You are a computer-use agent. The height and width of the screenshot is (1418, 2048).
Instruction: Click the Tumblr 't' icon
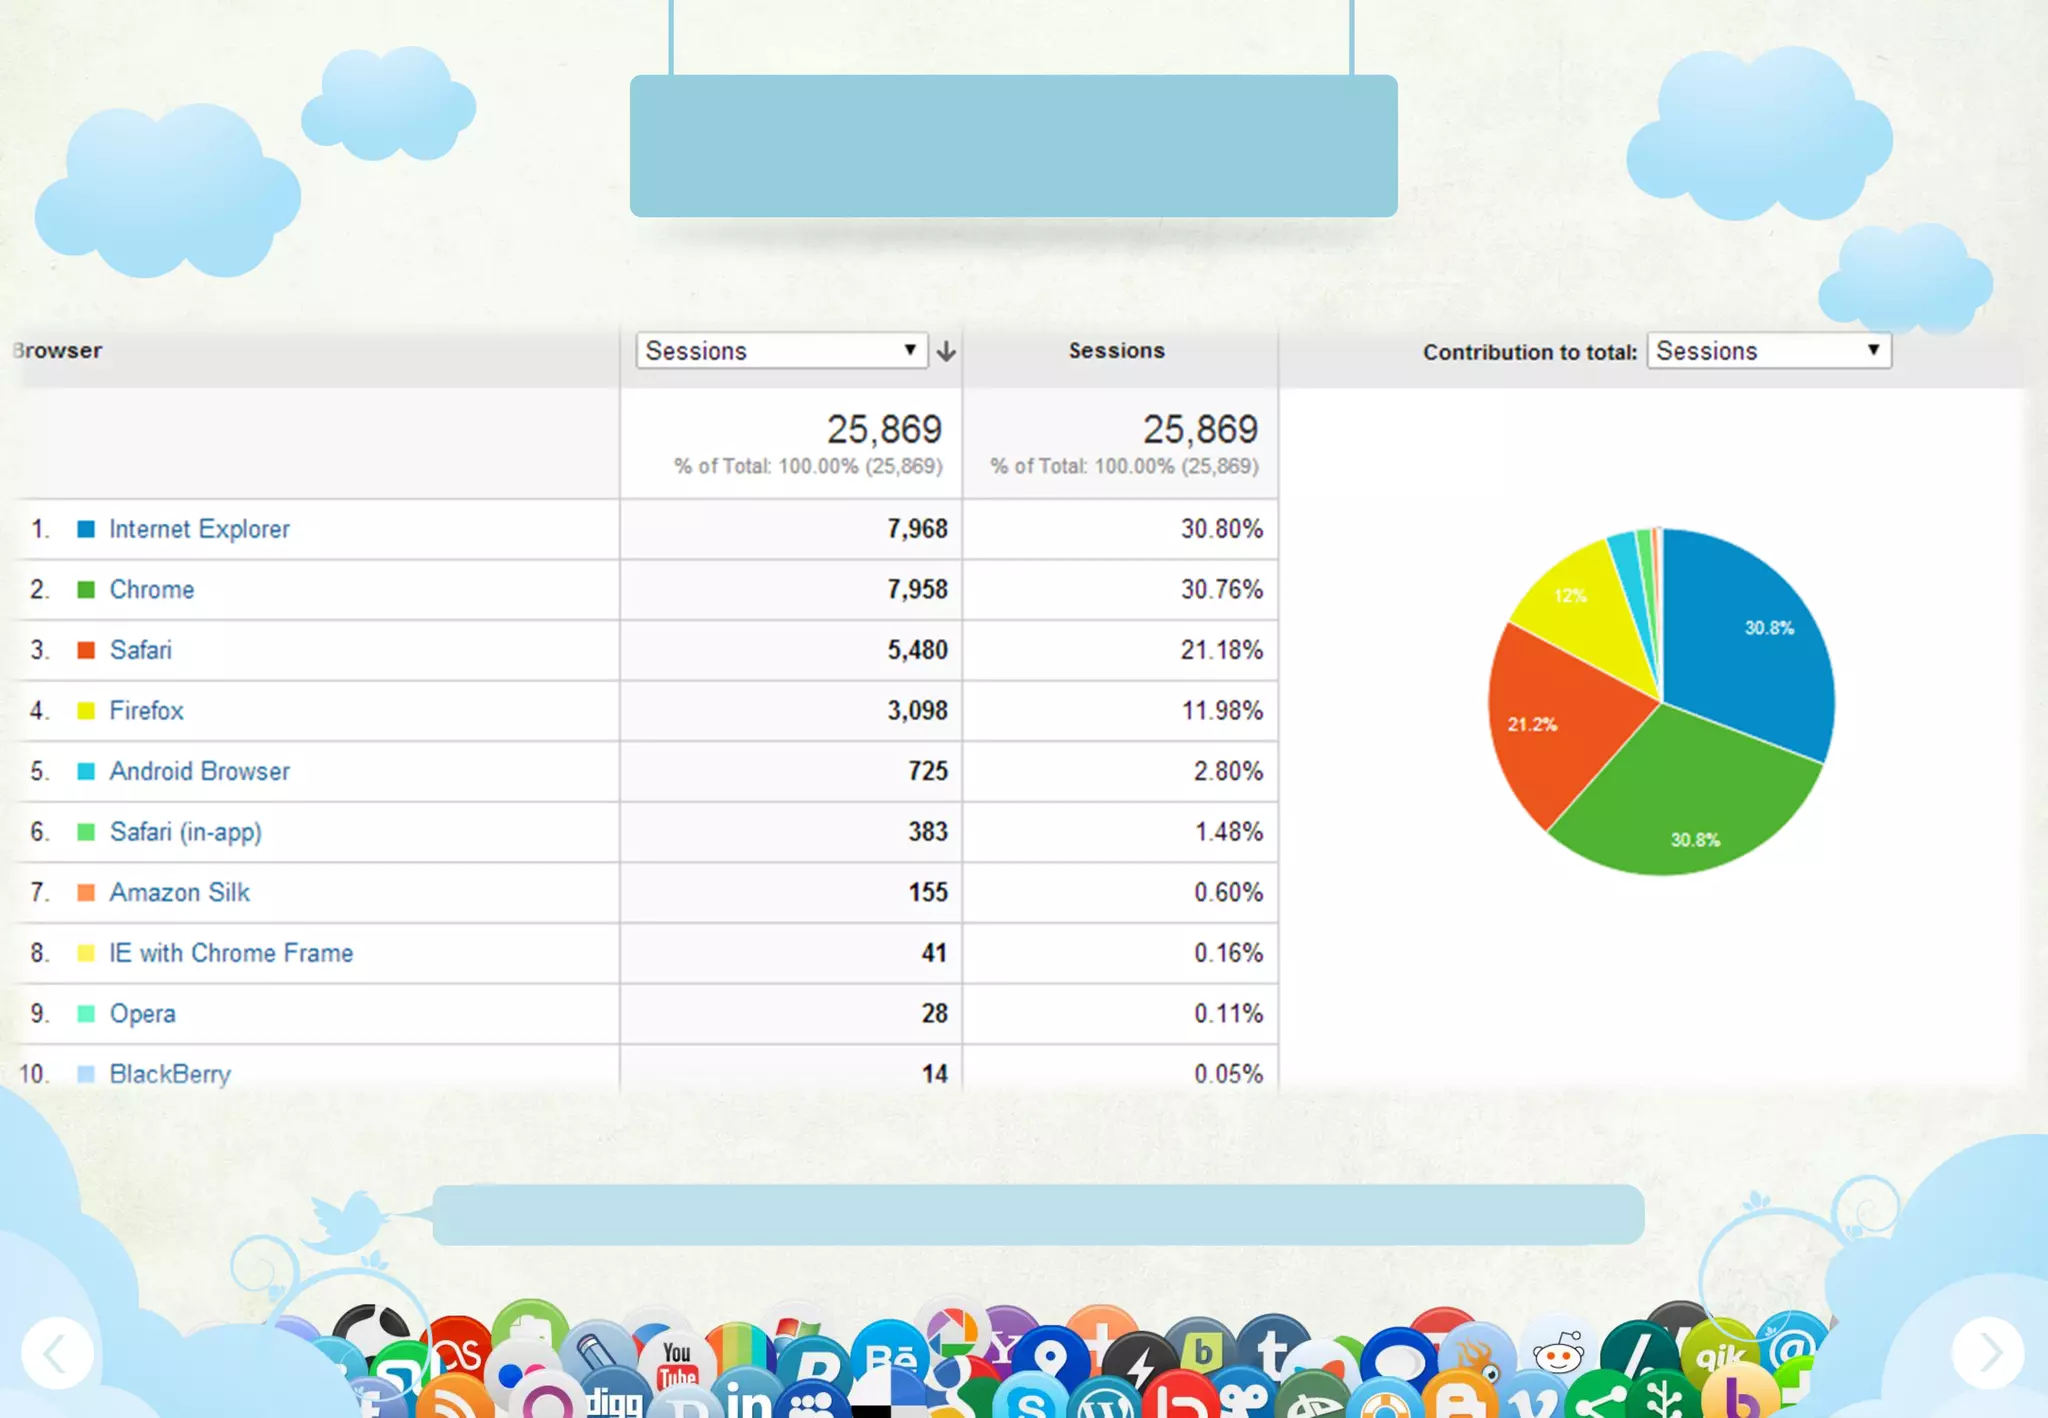pyautogui.click(x=1272, y=1350)
